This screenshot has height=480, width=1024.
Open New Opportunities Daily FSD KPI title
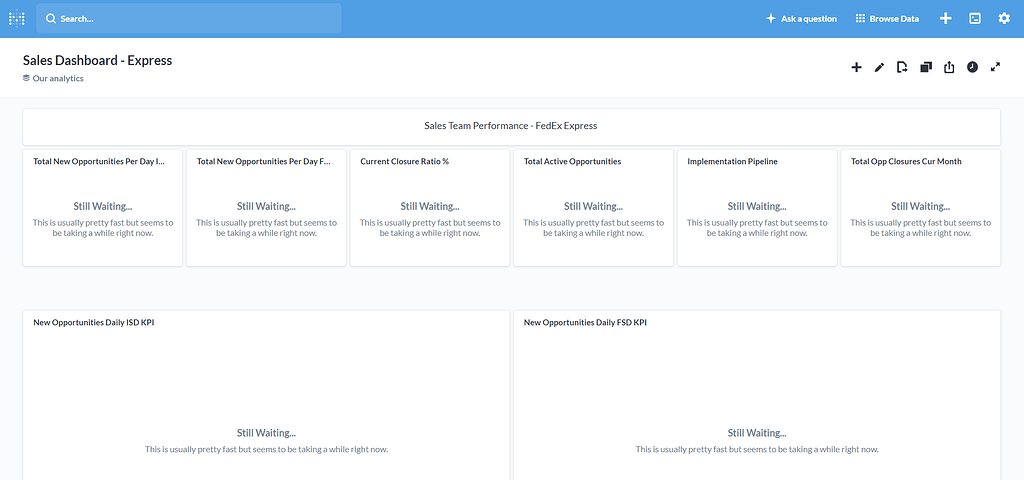point(585,323)
